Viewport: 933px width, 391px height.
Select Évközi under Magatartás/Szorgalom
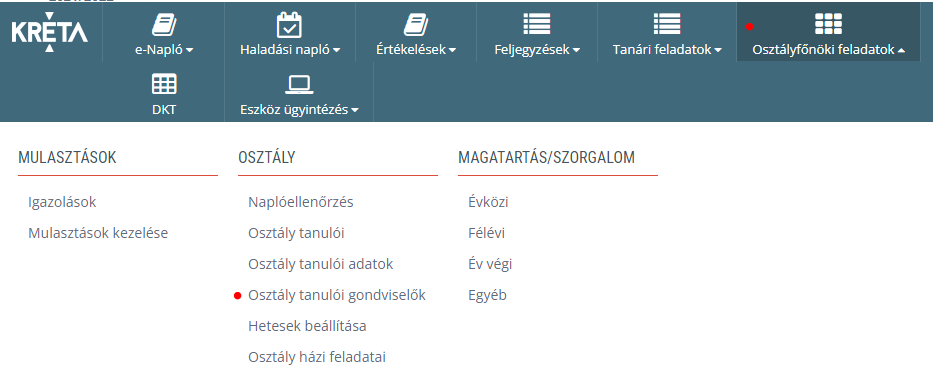(489, 202)
